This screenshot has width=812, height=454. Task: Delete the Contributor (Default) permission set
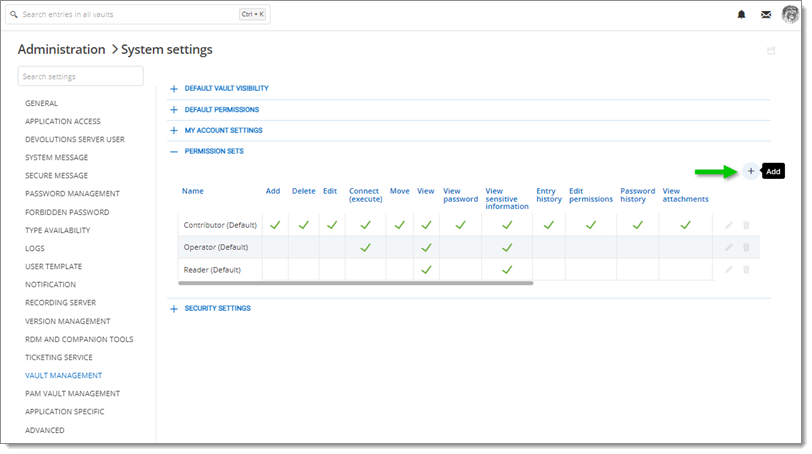coord(746,225)
